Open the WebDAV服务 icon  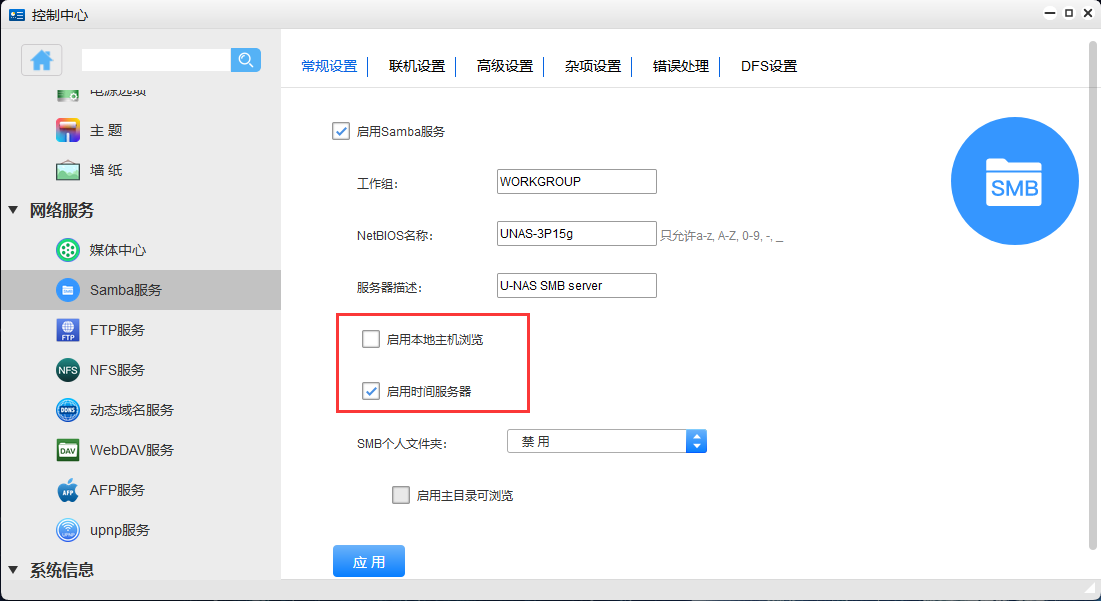click(68, 450)
